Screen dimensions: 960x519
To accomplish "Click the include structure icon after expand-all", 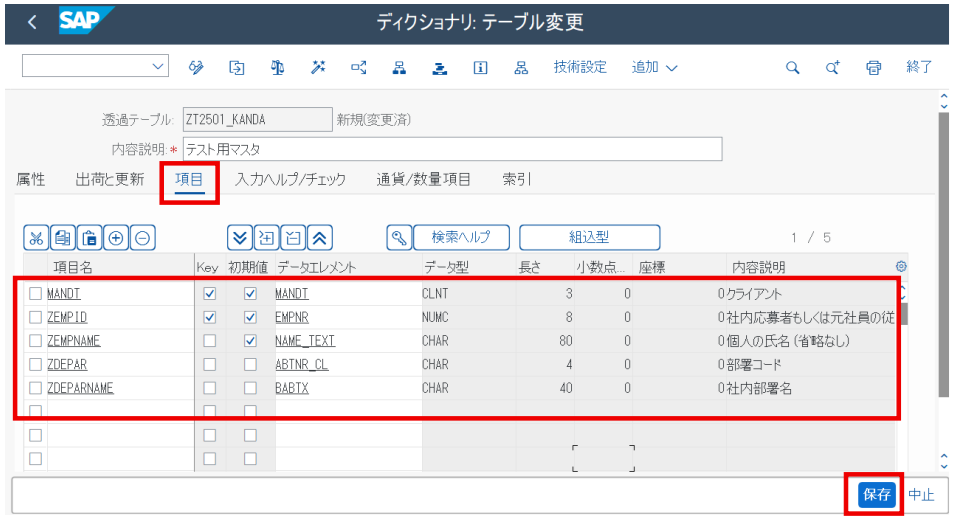I will 266,237.
